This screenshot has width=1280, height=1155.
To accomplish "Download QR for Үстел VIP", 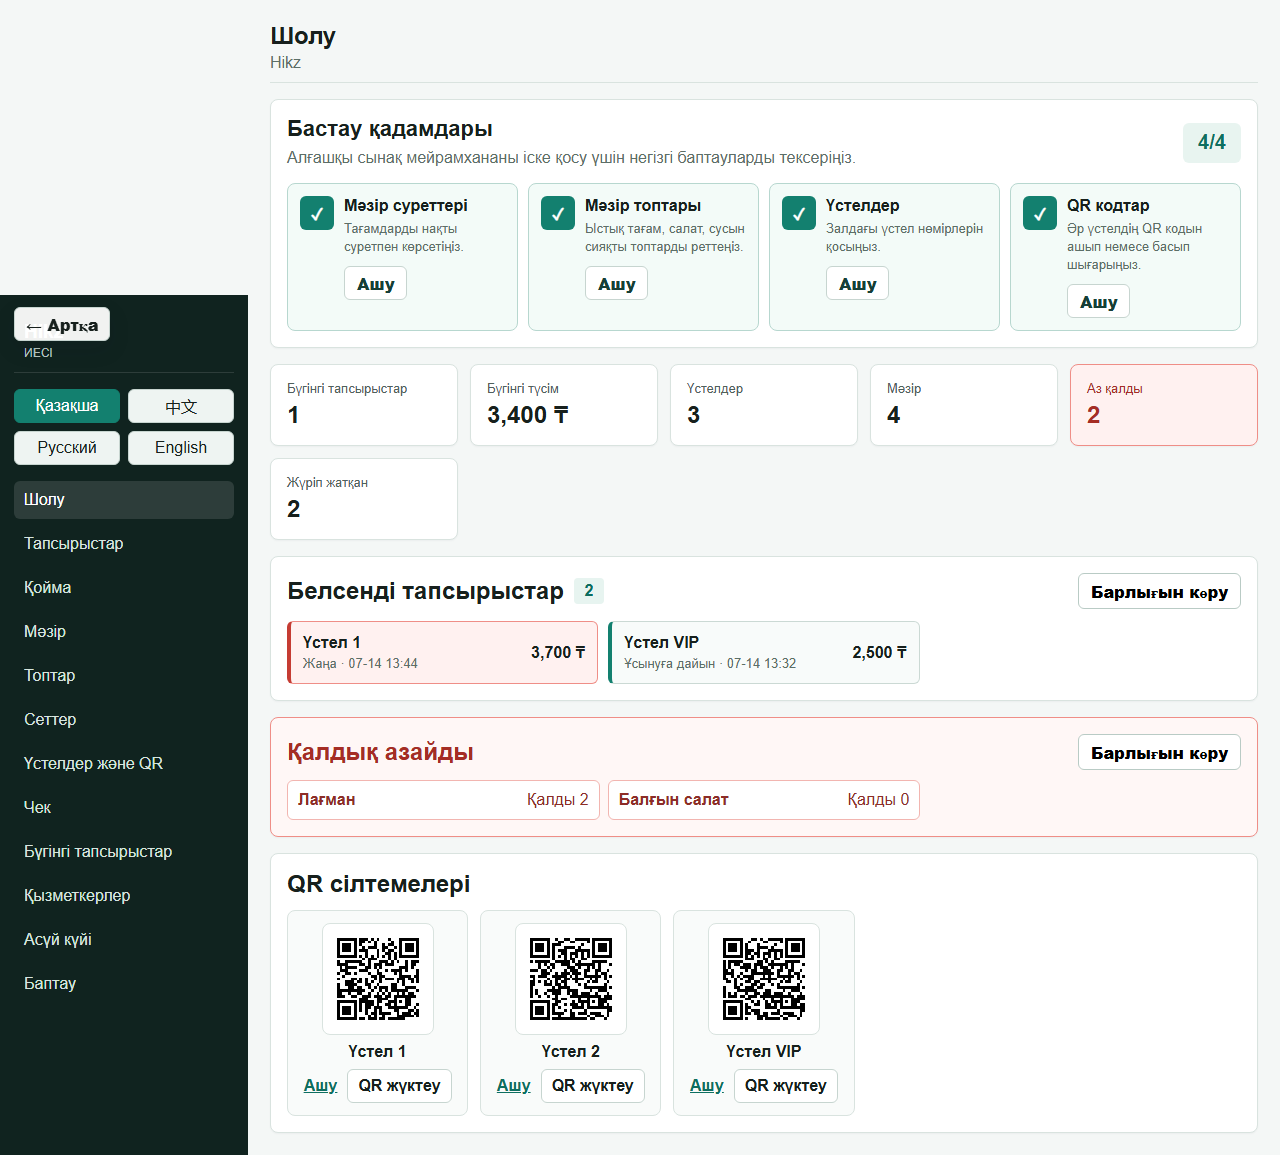I will (785, 1086).
